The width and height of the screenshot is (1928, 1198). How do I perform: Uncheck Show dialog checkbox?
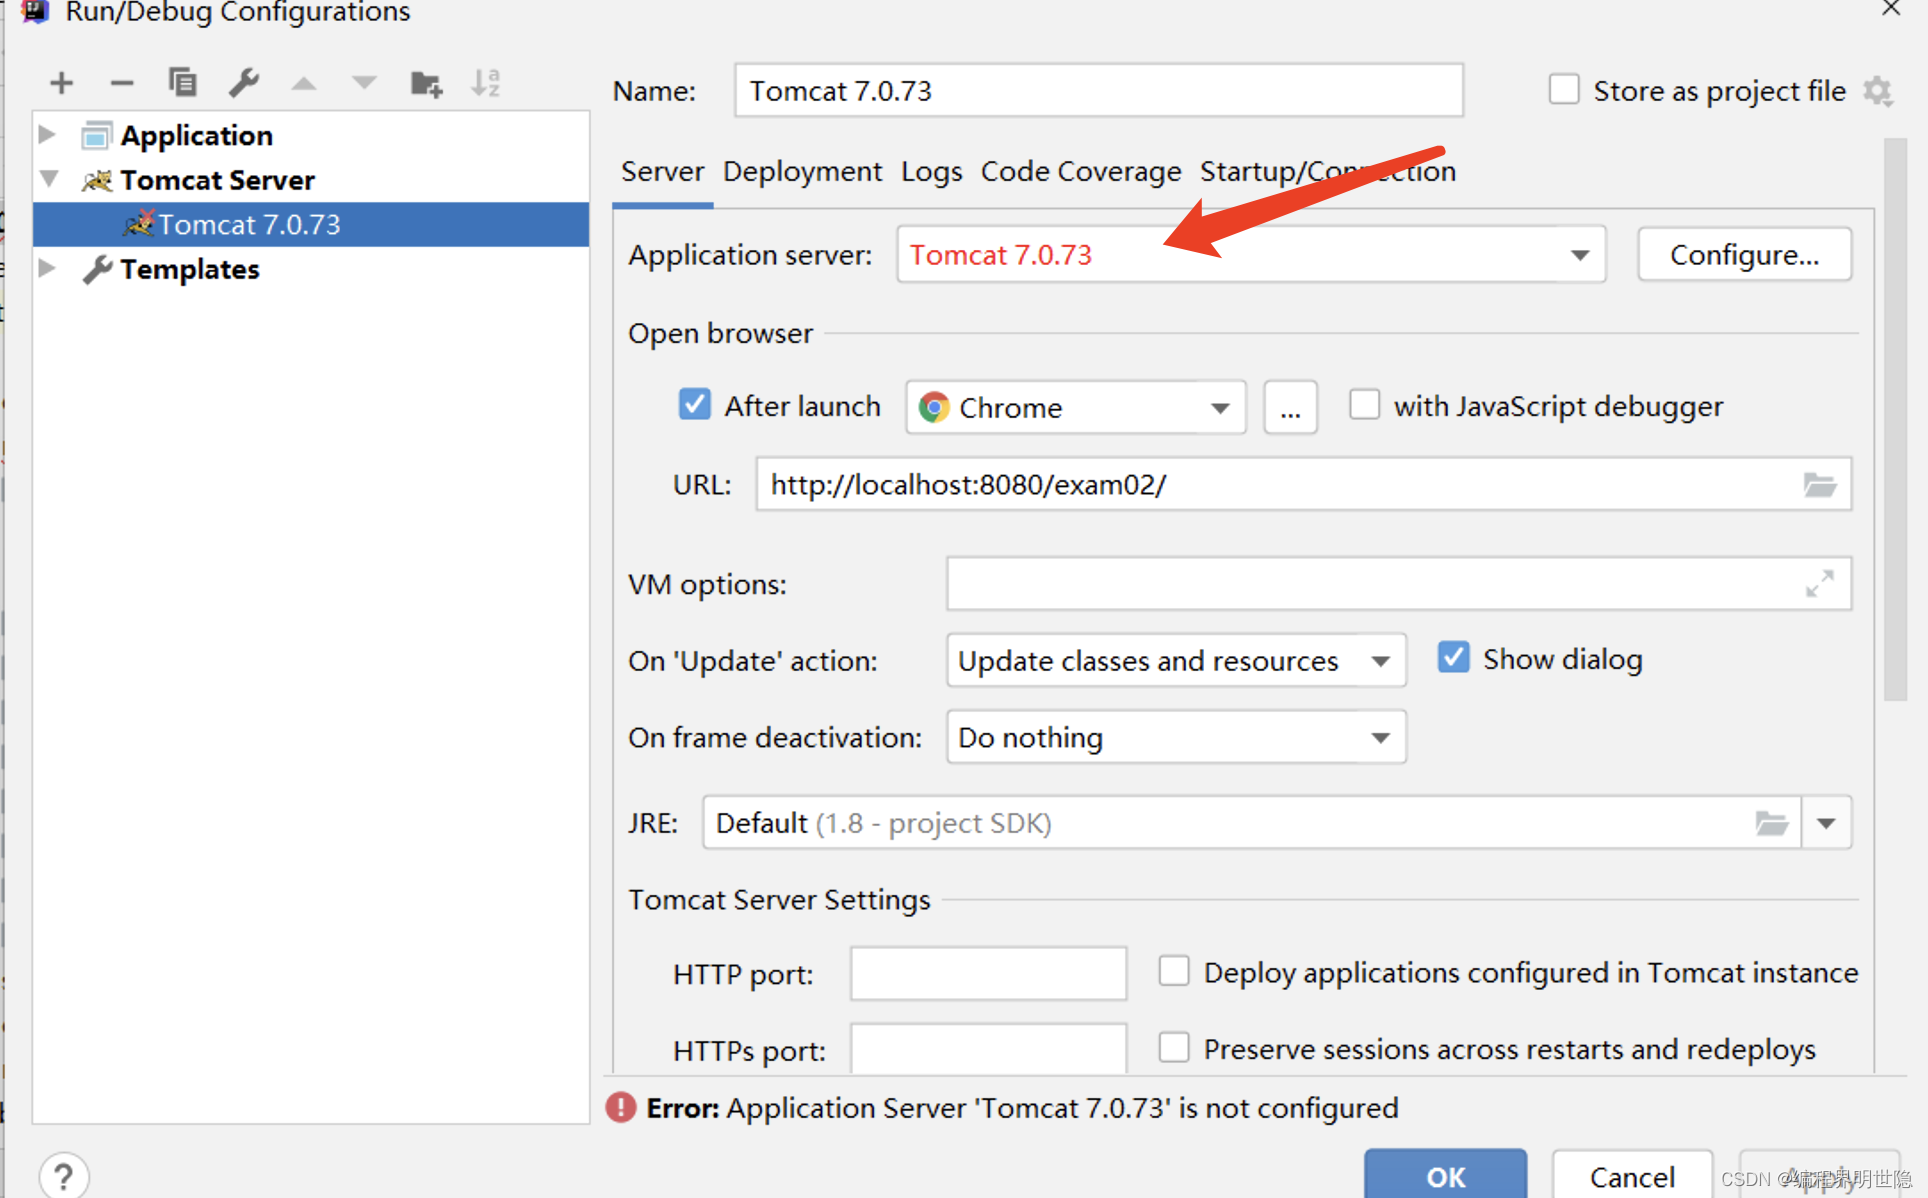pyautogui.click(x=1453, y=657)
